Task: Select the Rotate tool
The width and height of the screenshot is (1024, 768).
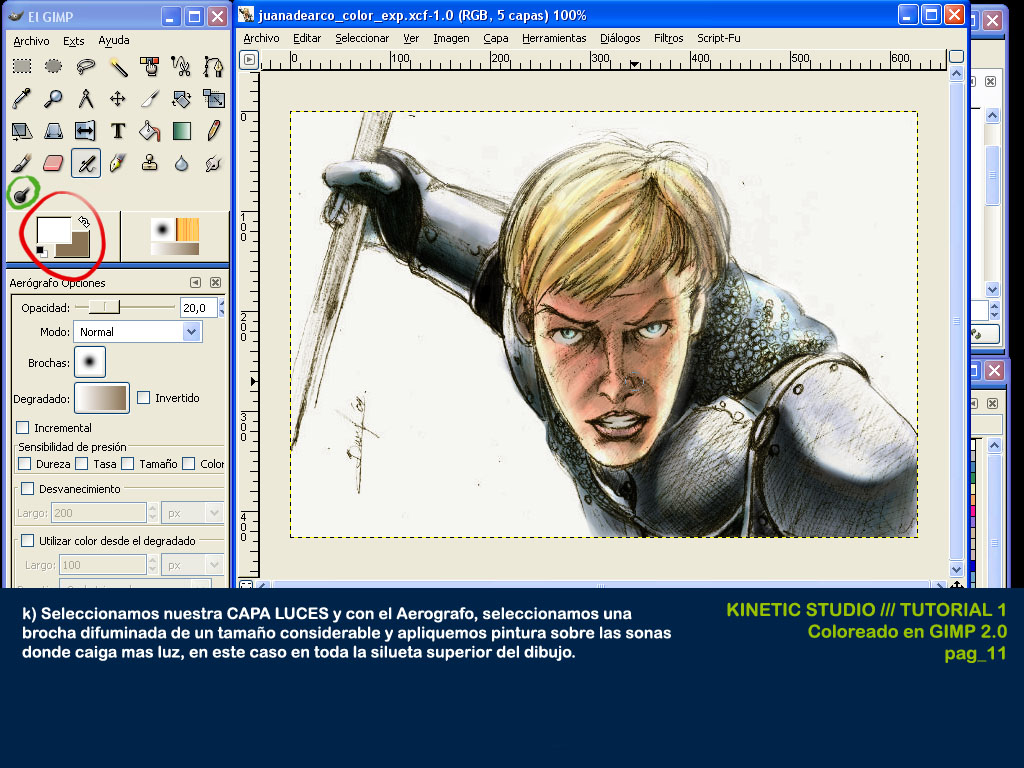Action: (x=181, y=99)
